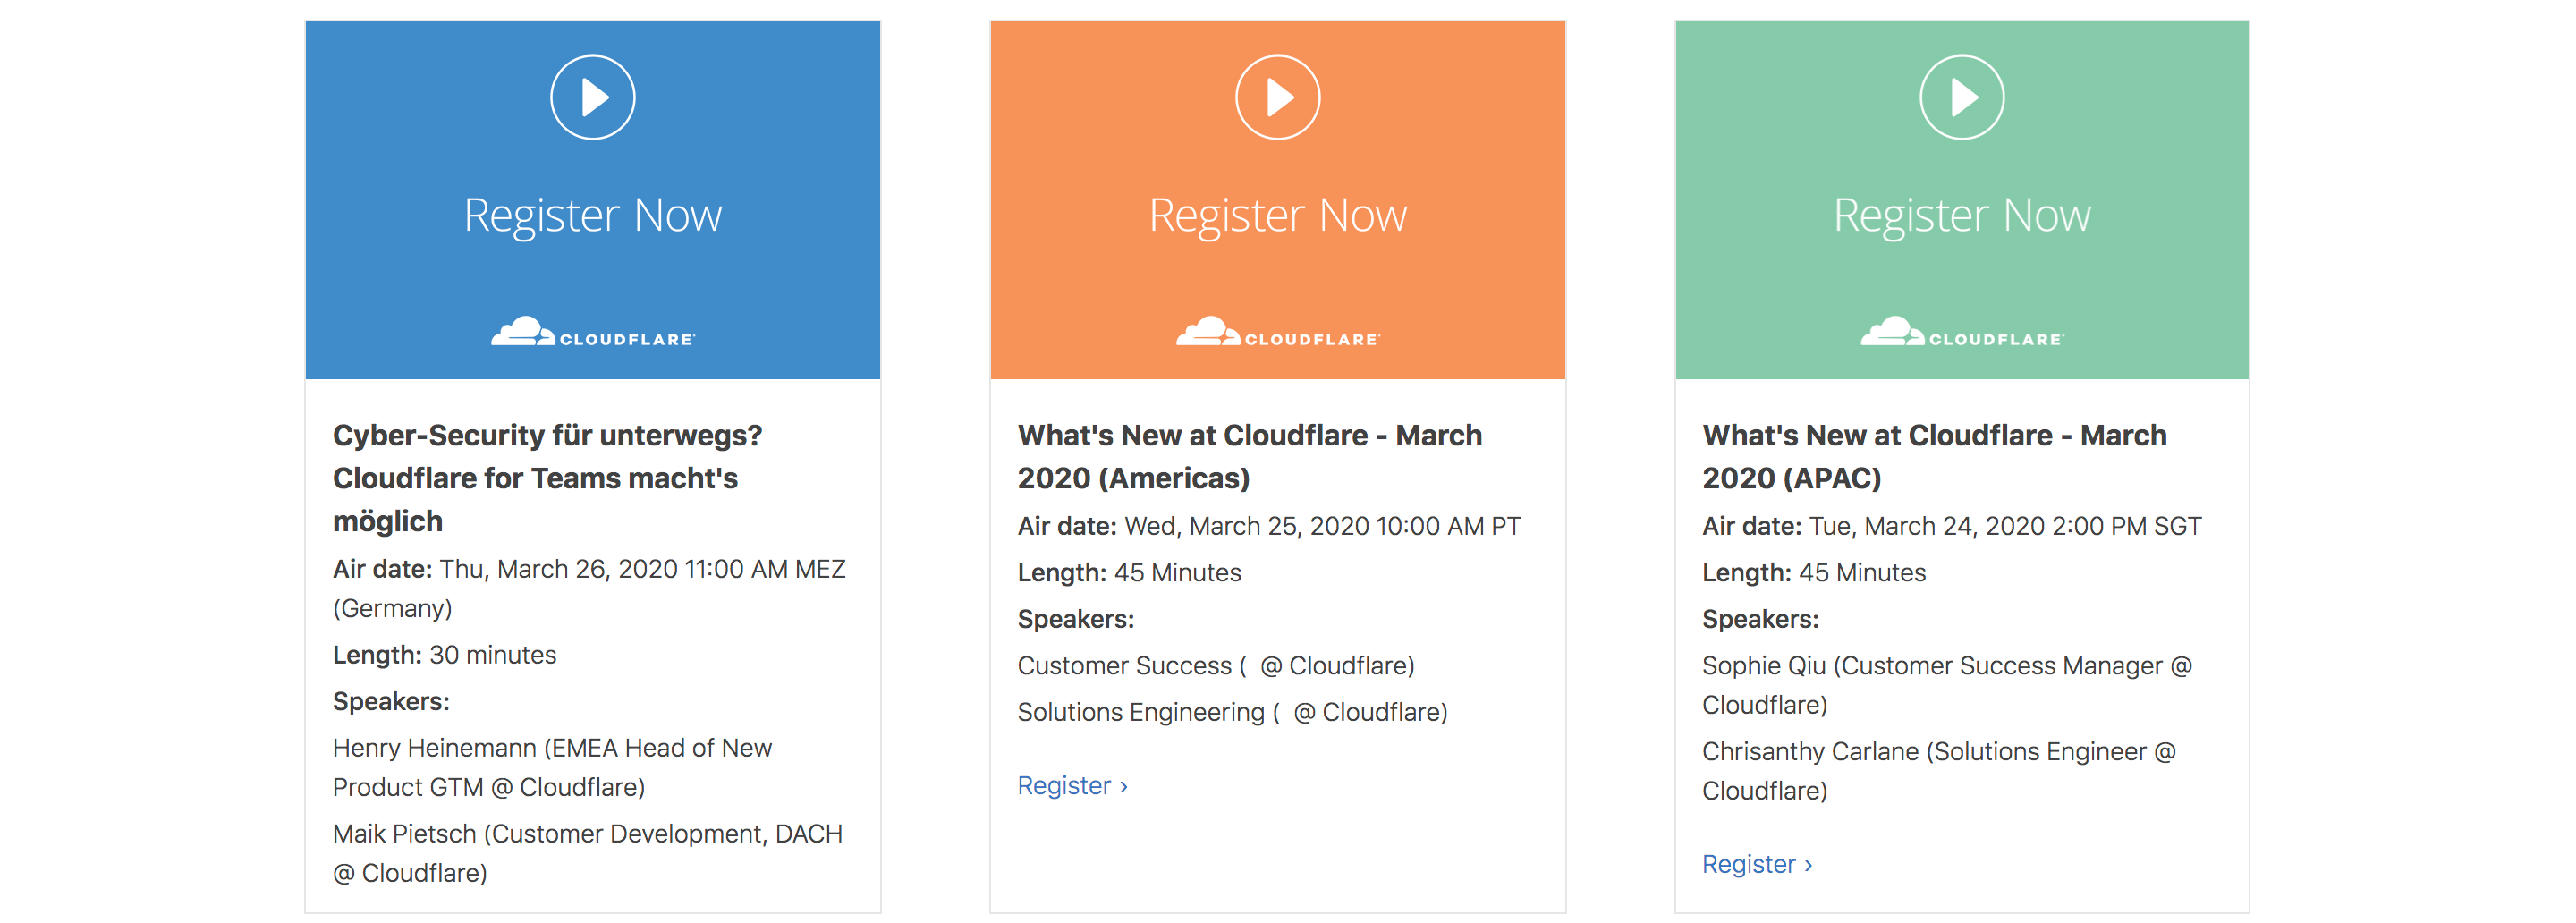2576x923 pixels.
Task: Open the Register link for the APAC webinar
Action: (x=1757, y=865)
